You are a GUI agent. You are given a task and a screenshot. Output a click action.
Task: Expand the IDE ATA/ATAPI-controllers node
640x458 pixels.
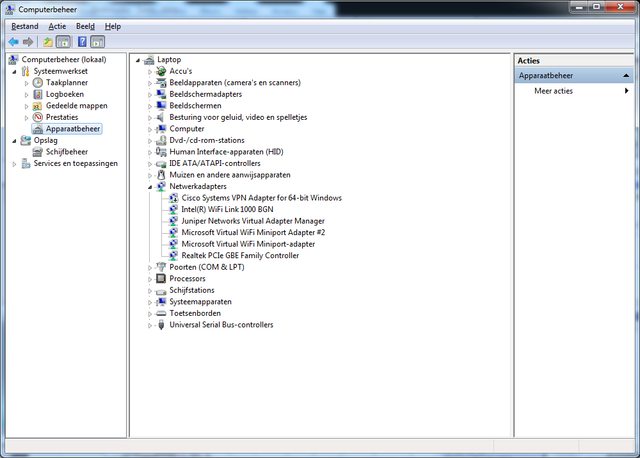tap(150, 164)
